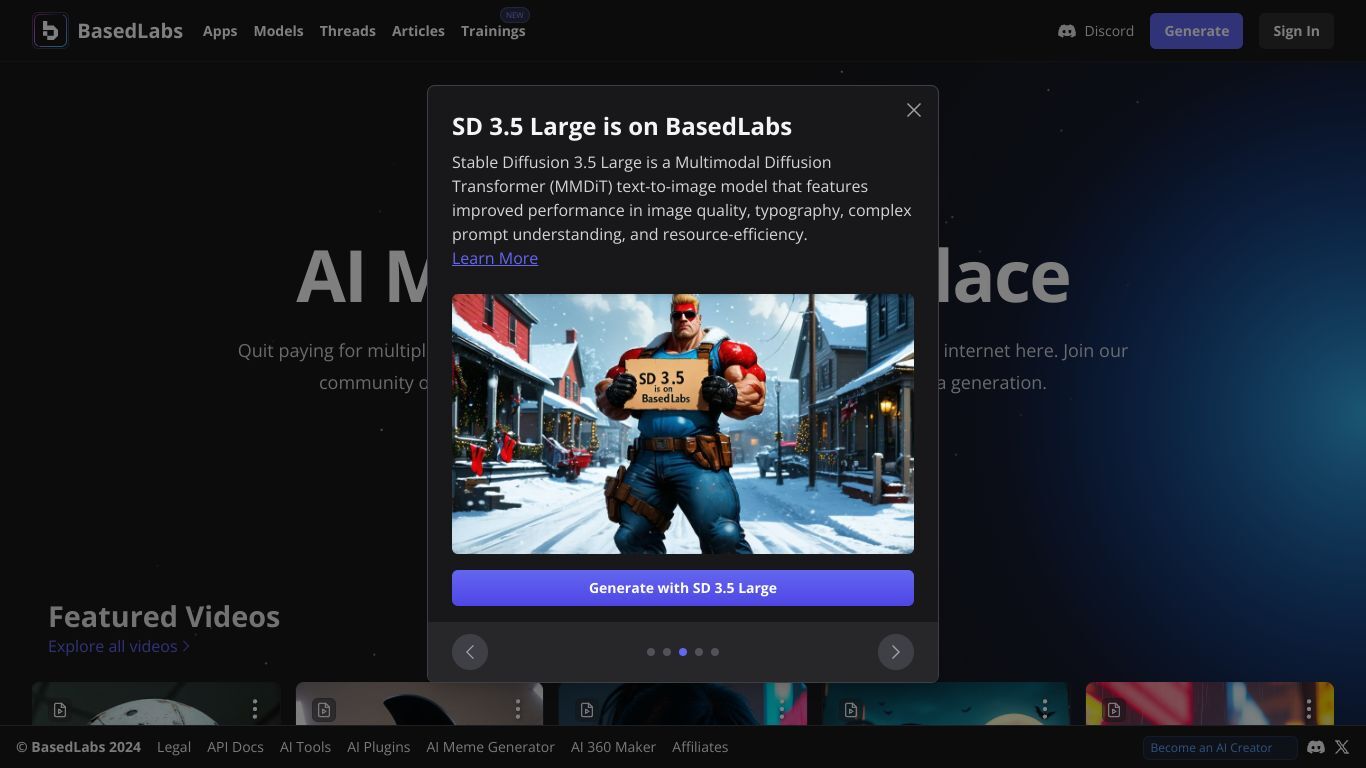Screen dimensions: 1366x768
Task: Open Explore all videos link
Action: 119,646
